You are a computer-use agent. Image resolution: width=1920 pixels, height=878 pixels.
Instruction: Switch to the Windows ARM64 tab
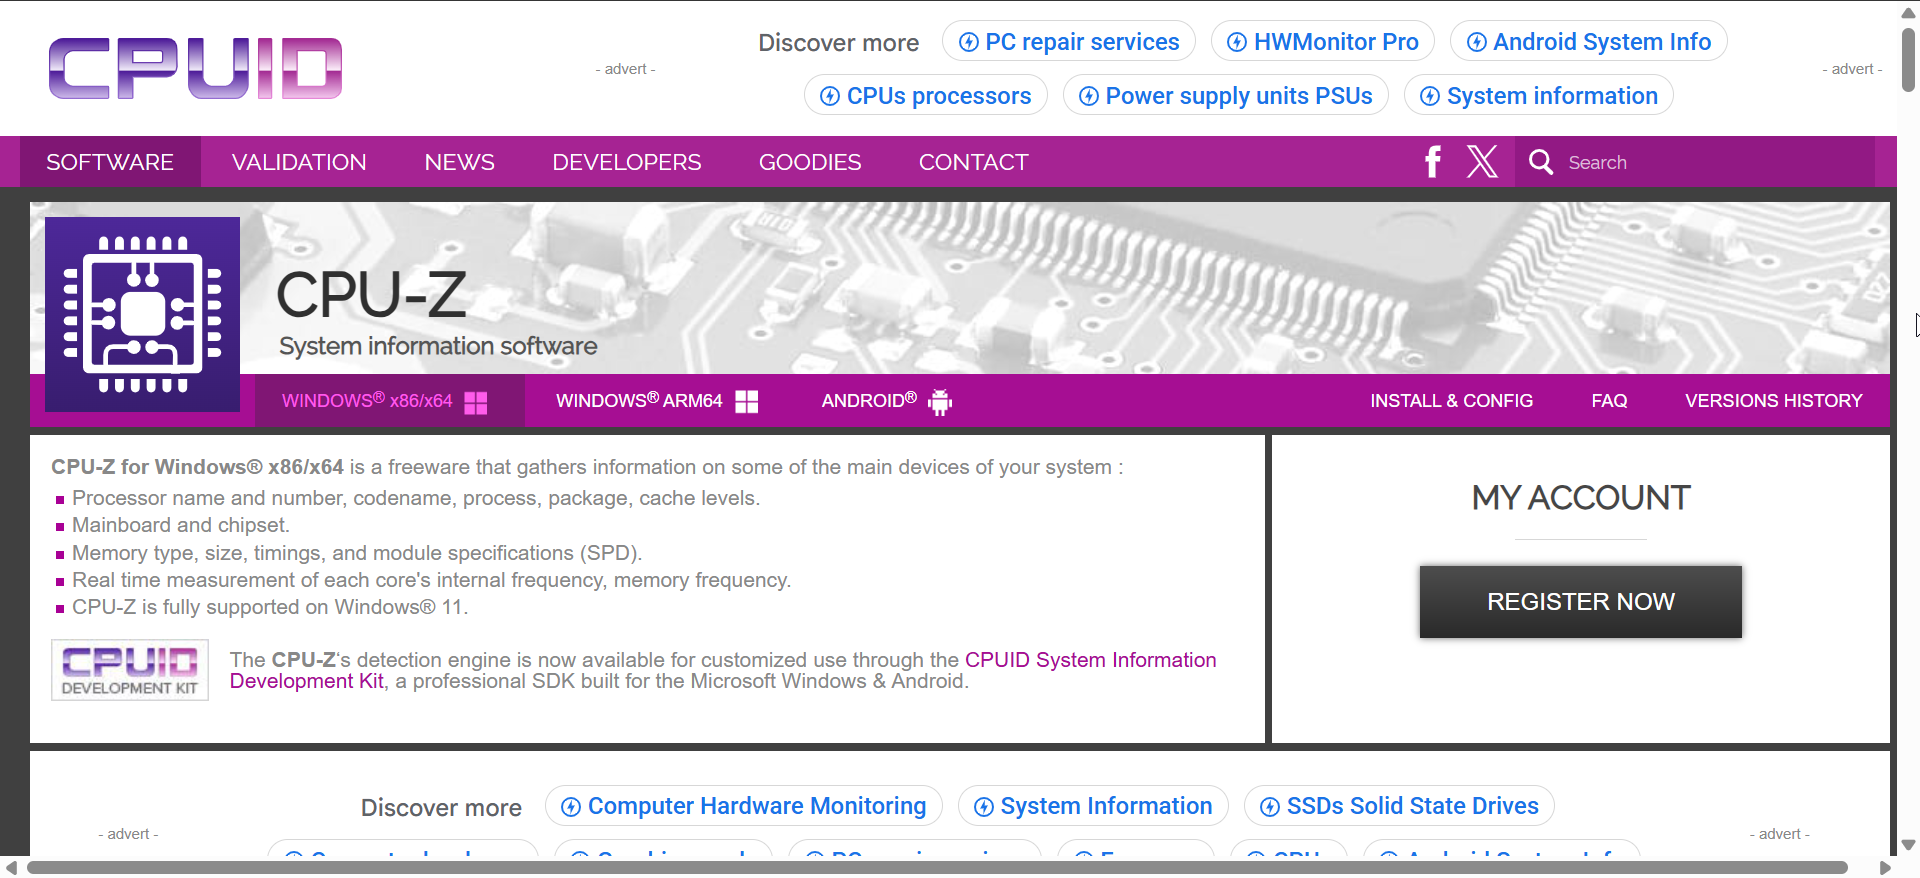coord(656,401)
